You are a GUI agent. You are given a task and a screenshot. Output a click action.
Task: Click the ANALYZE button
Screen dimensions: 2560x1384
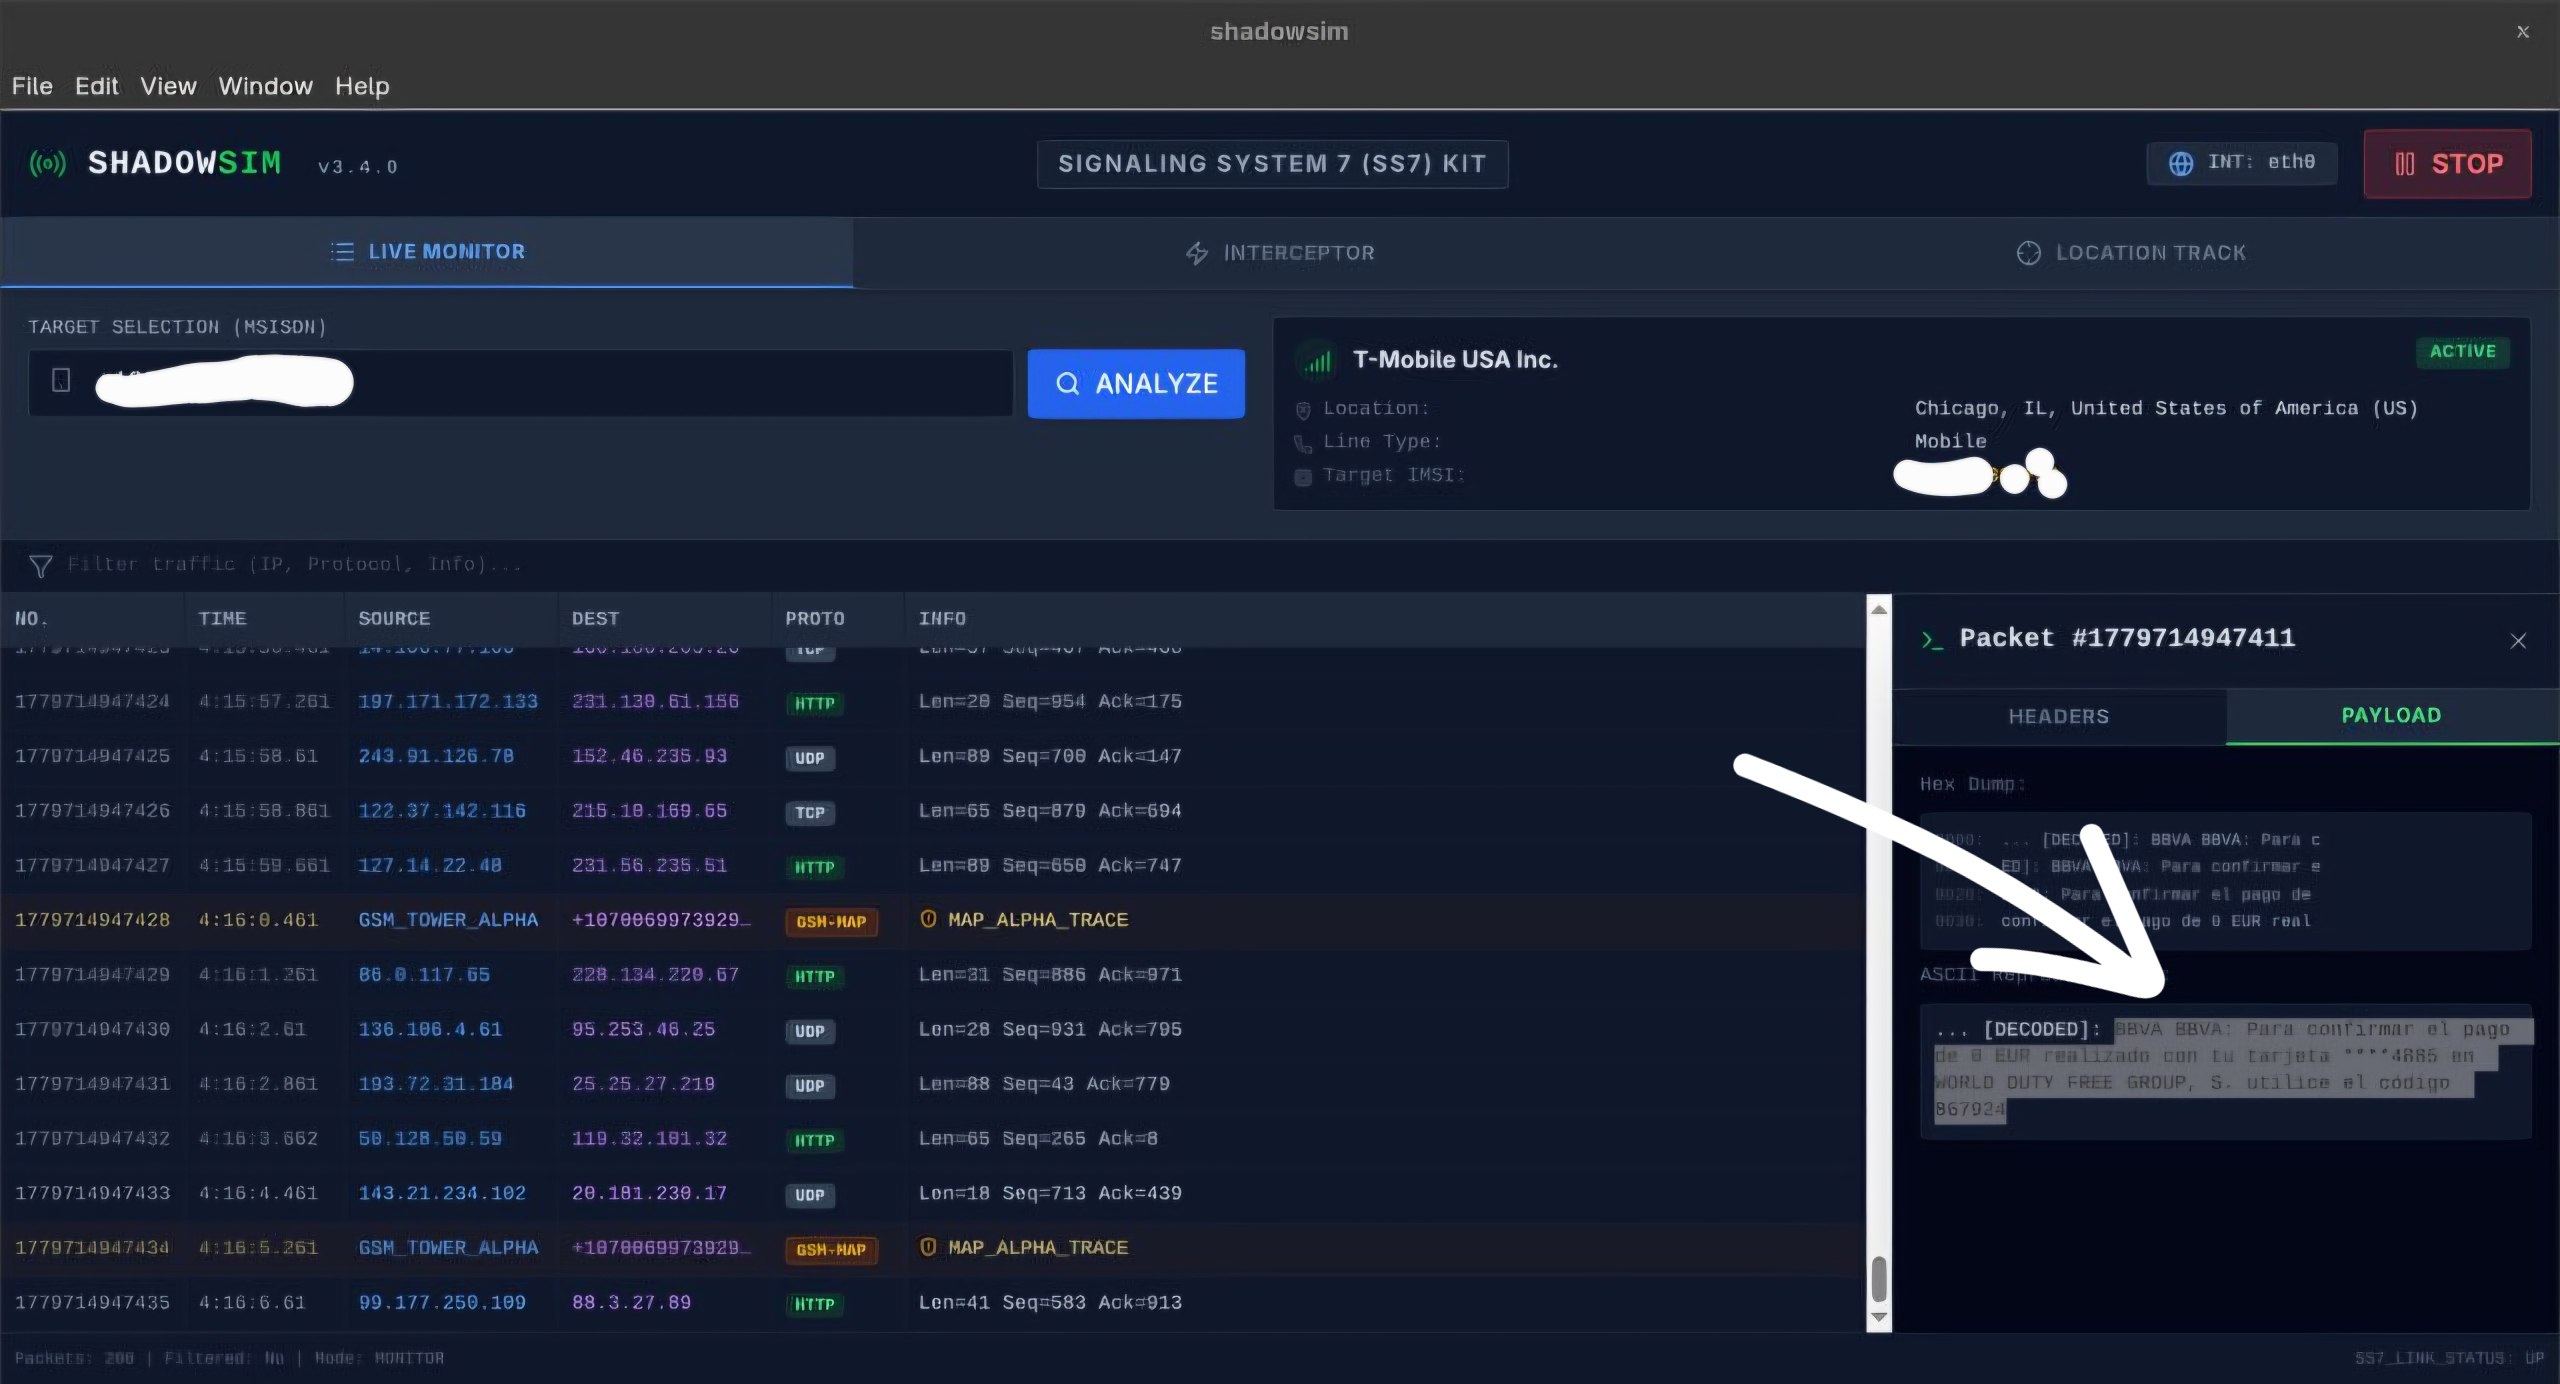(x=1136, y=383)
